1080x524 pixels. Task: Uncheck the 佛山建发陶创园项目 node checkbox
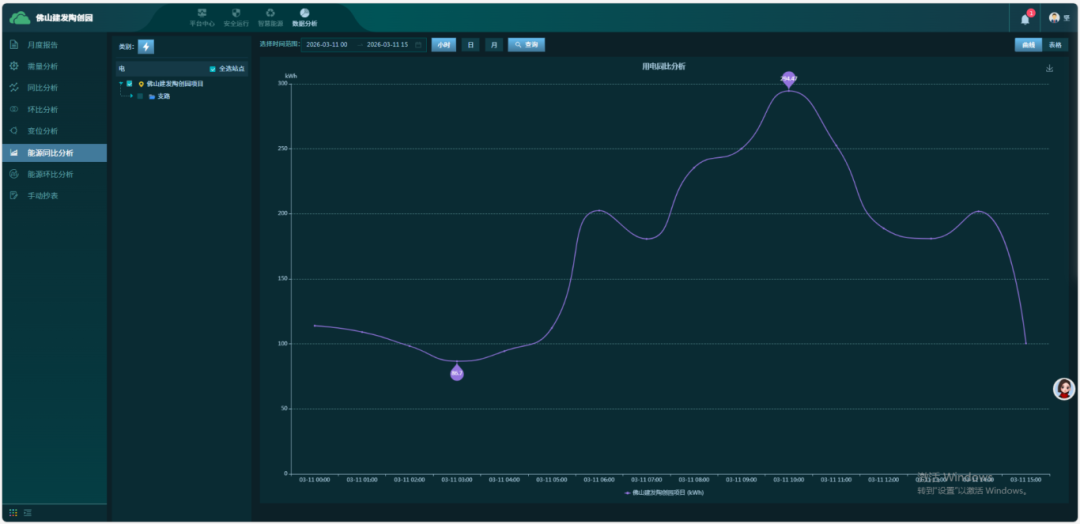pyautogui.click(x=129, y=84)
